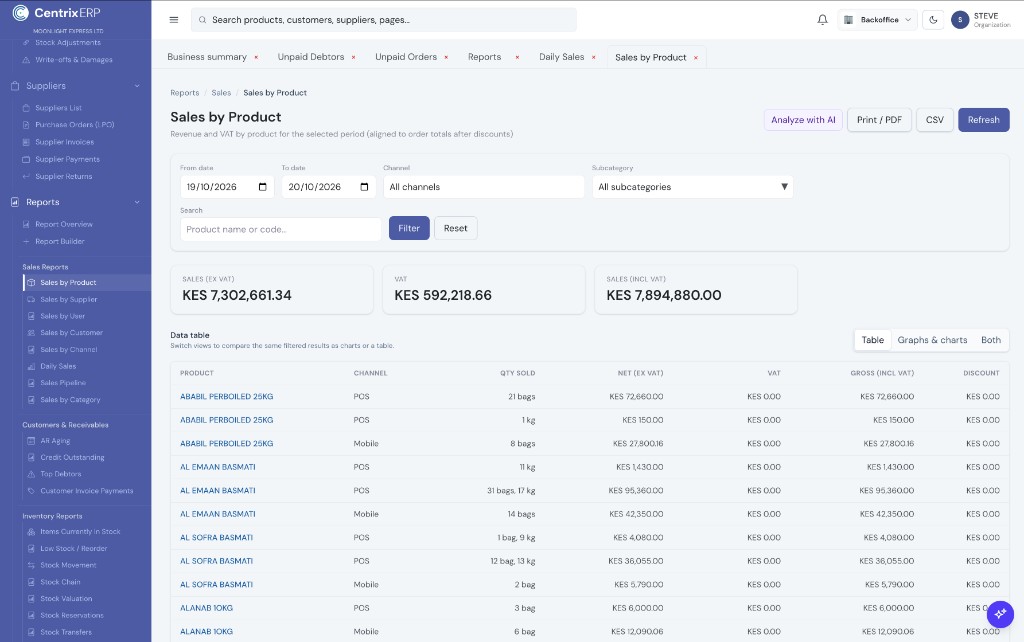This screenshot has width=1024, height=642.
Task: Open Sales by Customer report
Action: (71, 332)
